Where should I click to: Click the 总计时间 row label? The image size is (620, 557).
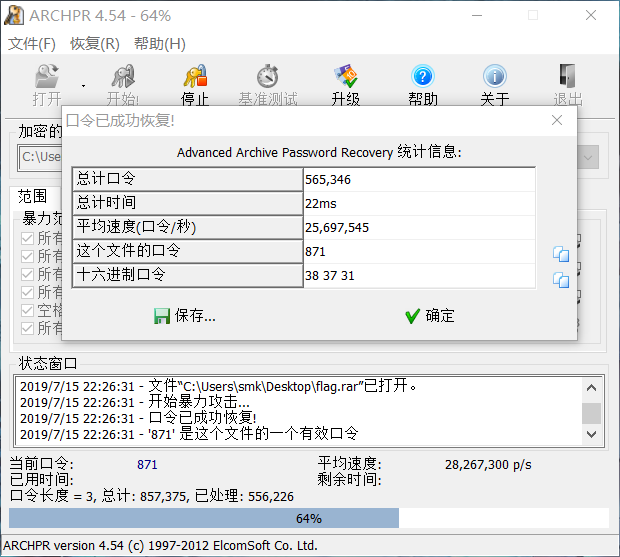[188, 203]
